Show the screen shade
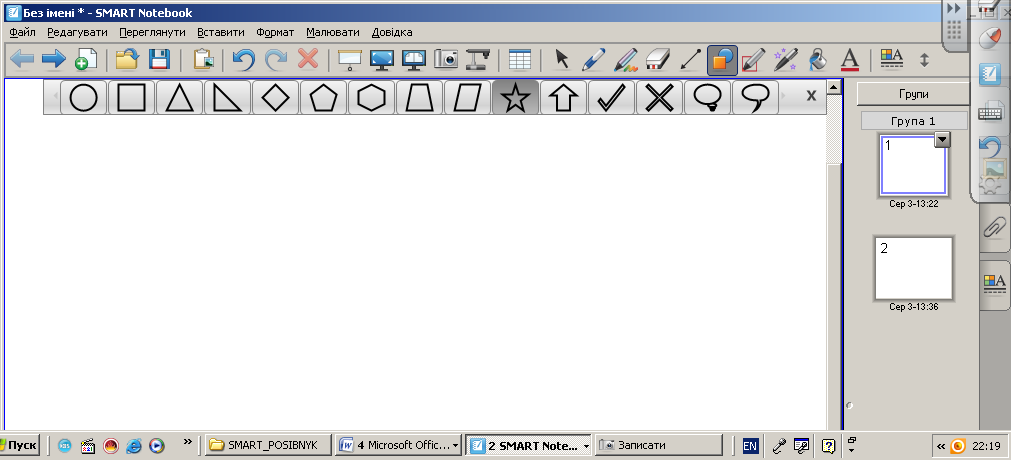Viewport: 1011px width, 460px height. pos(350,60)
